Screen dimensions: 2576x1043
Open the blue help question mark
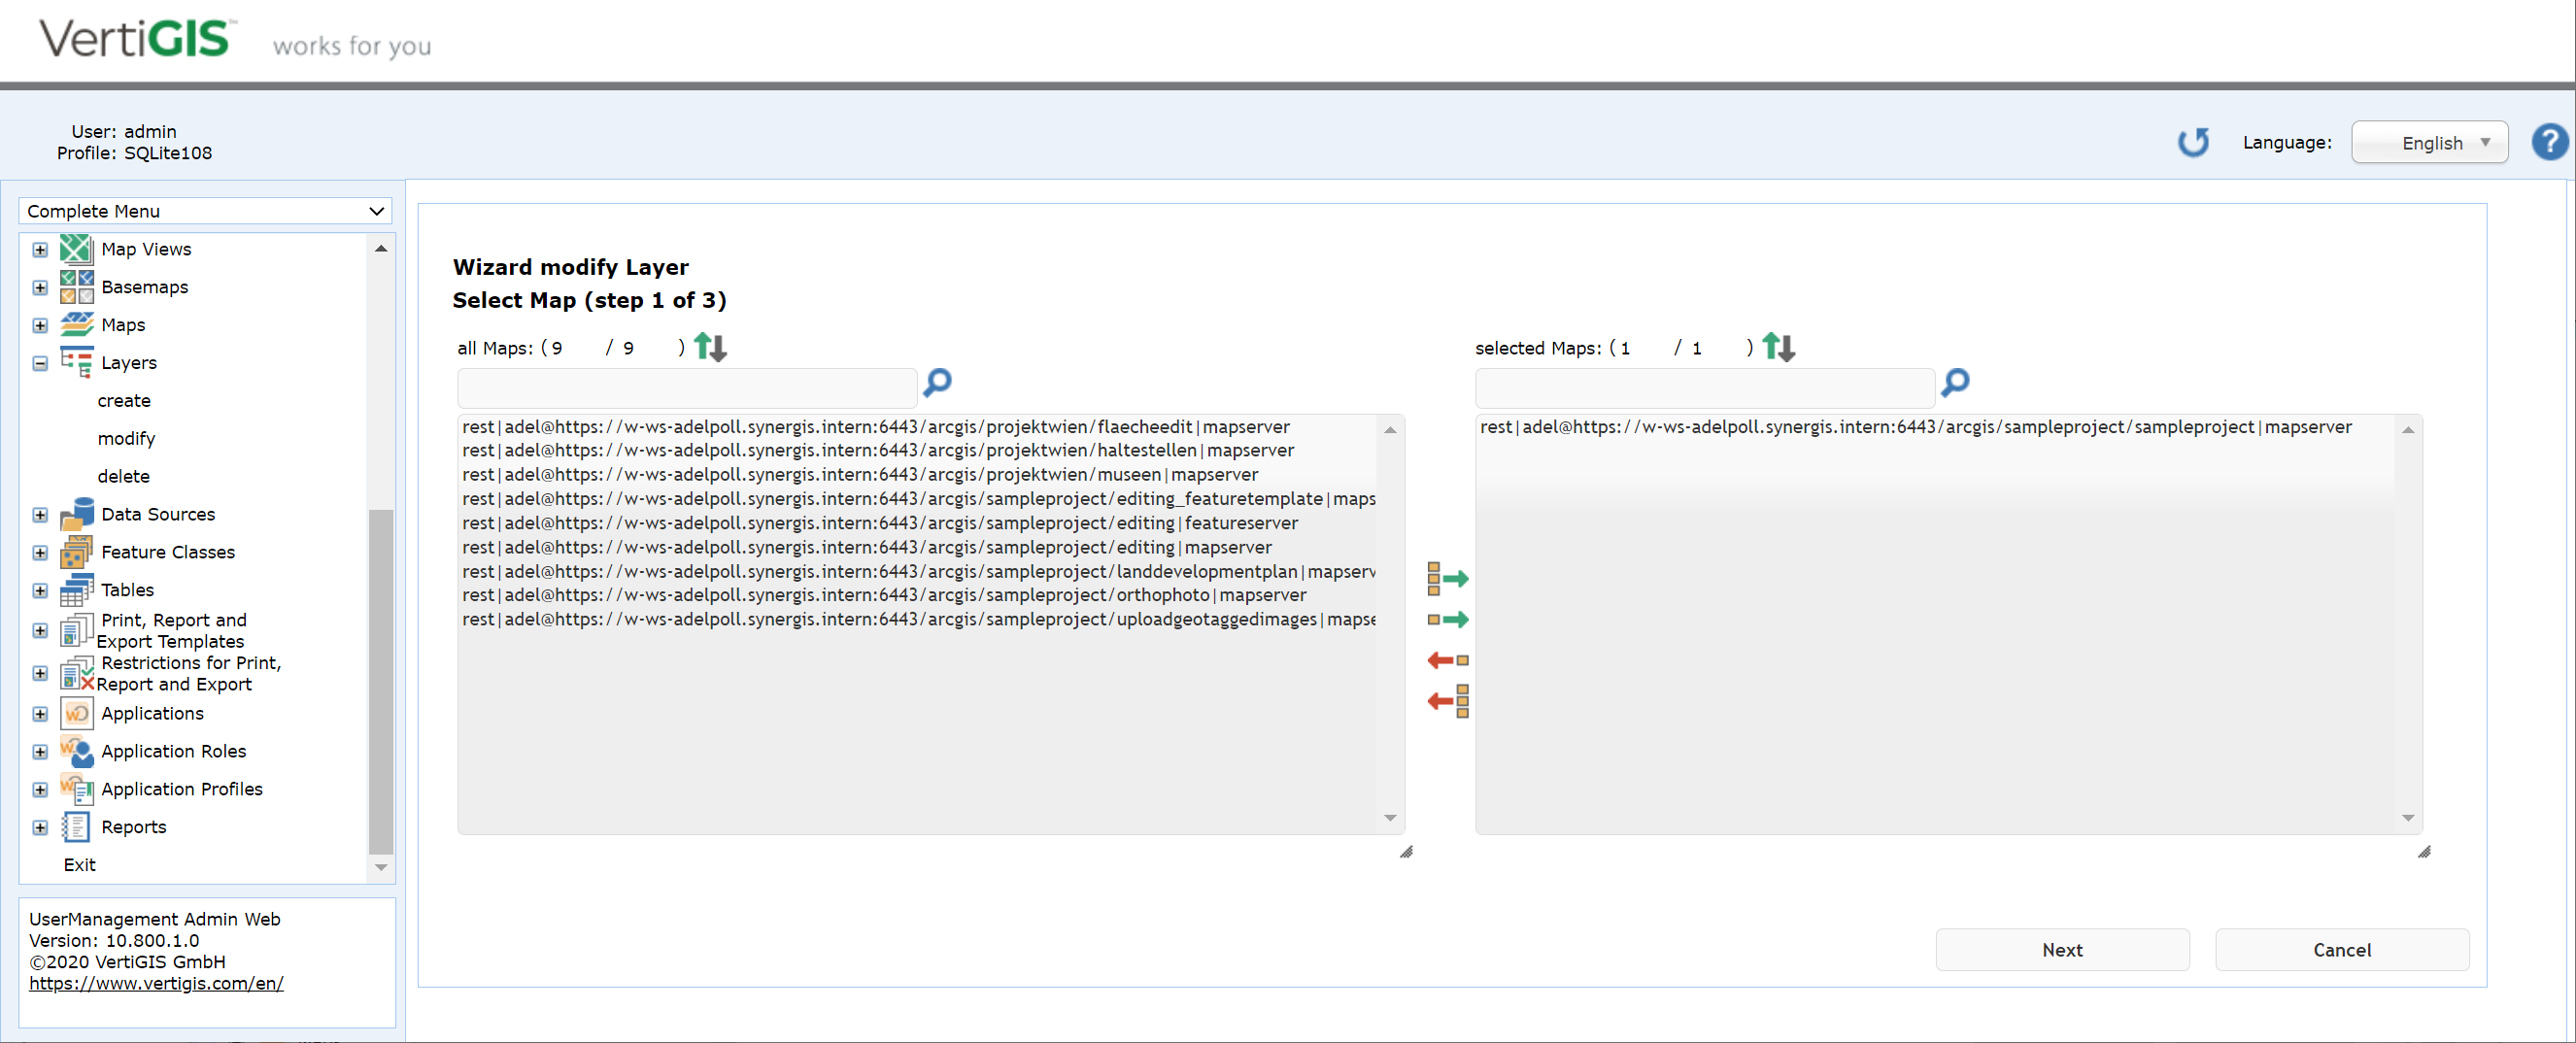2549,142
